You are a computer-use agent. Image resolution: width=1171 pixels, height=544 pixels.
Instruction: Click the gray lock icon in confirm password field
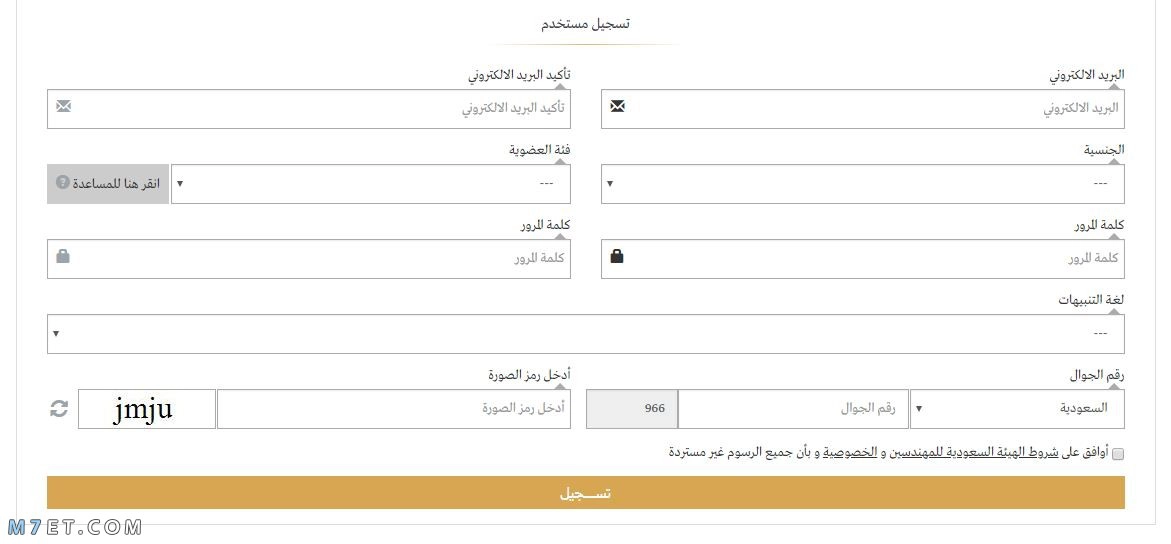pos(63,256)
